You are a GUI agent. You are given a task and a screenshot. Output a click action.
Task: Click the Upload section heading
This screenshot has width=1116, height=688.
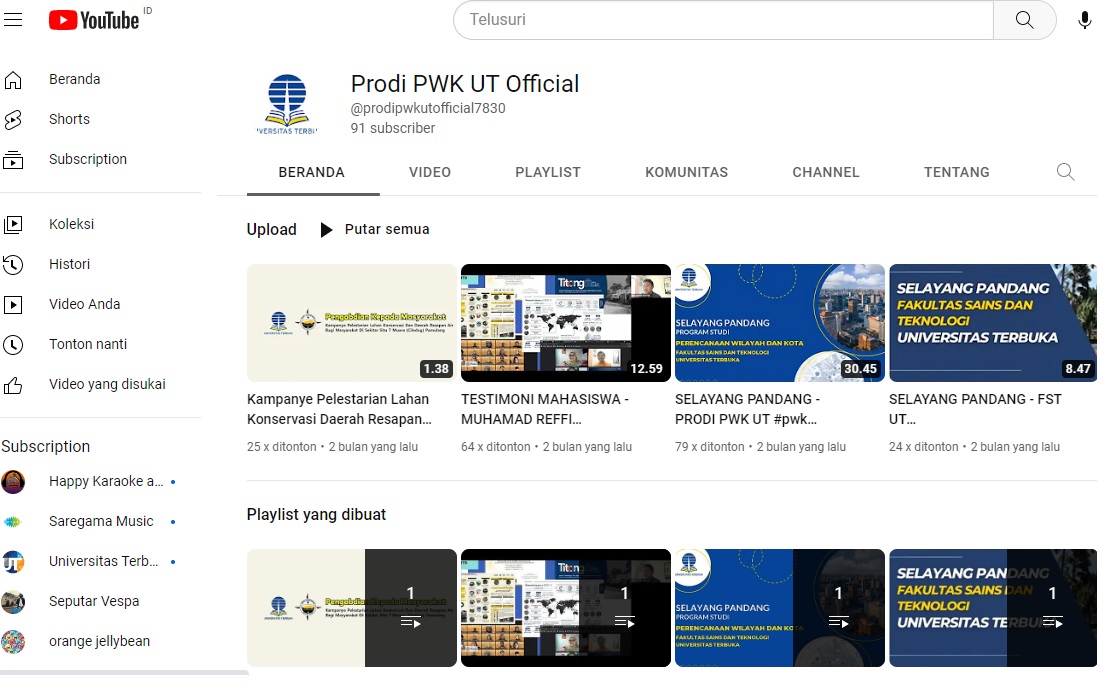(271, 230)
